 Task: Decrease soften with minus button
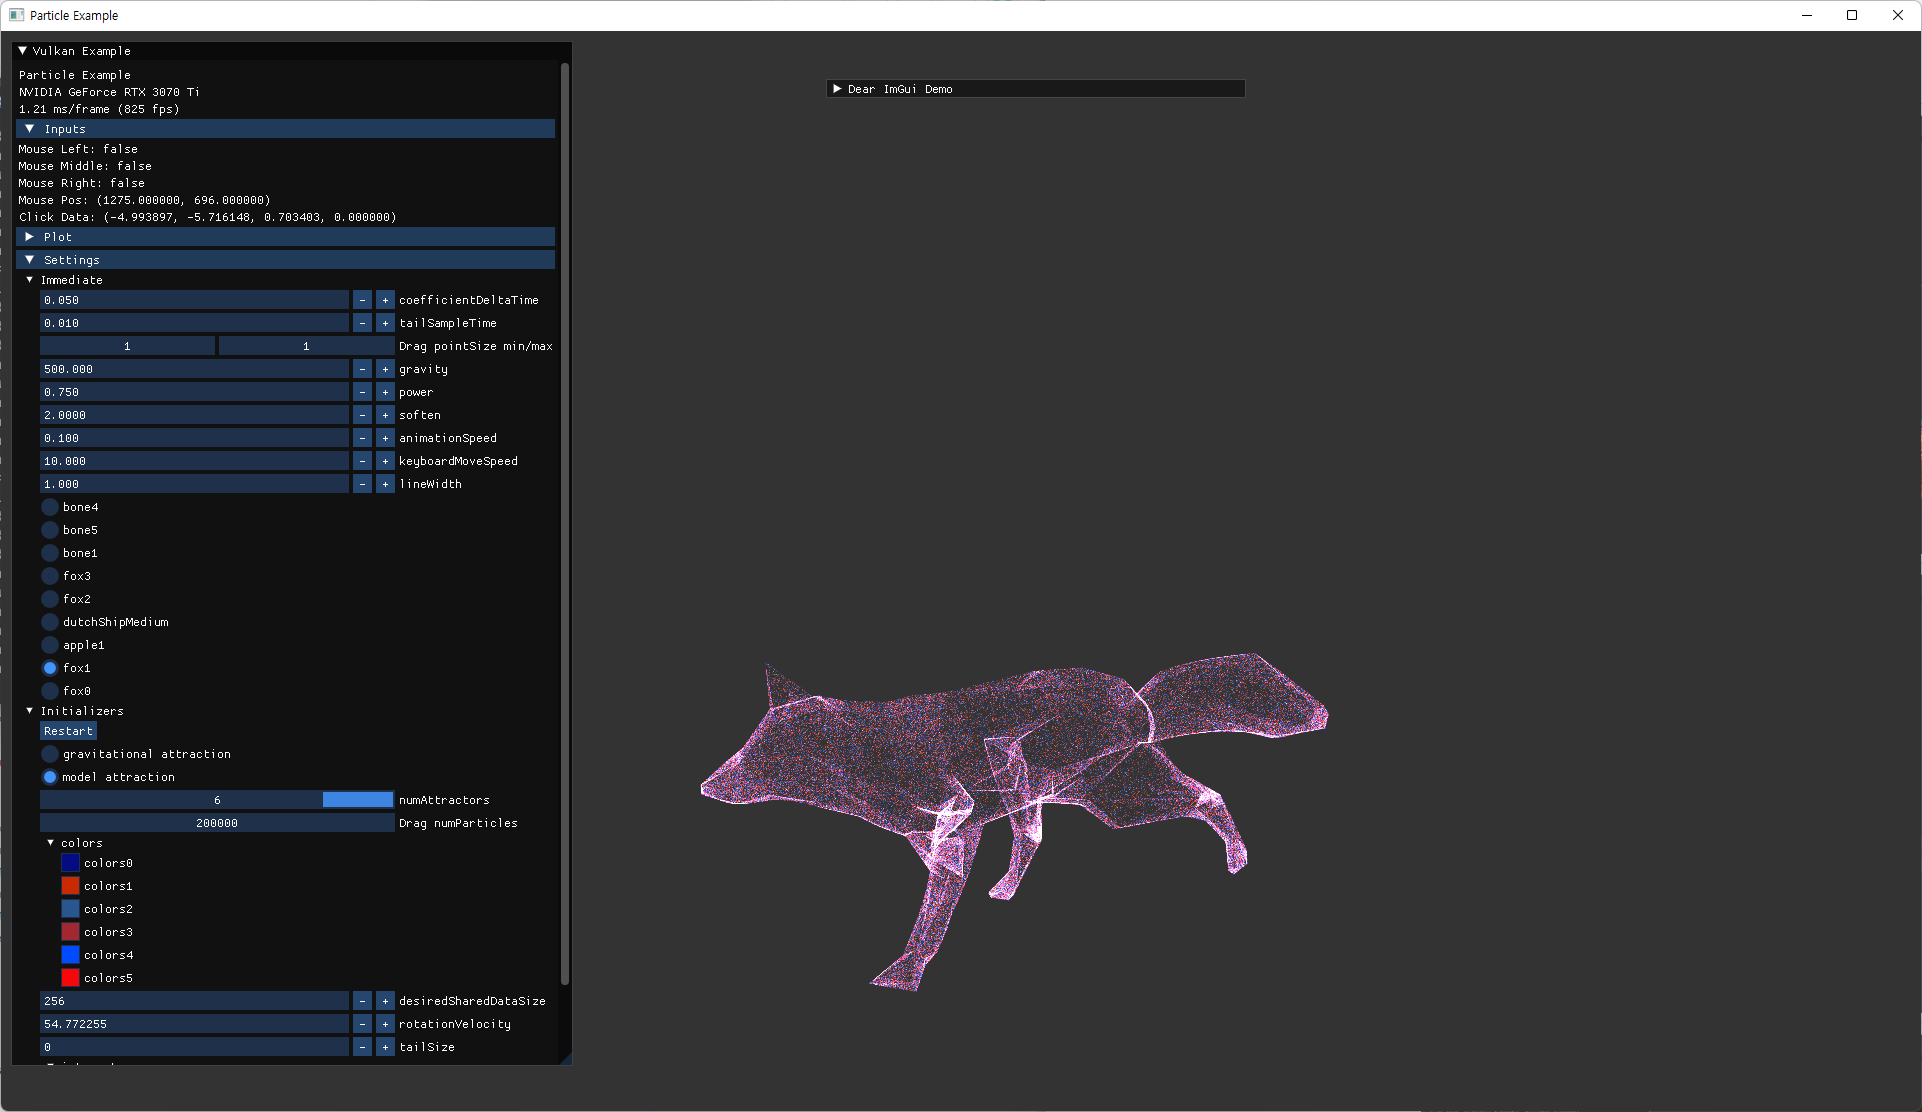click(362, 415)
